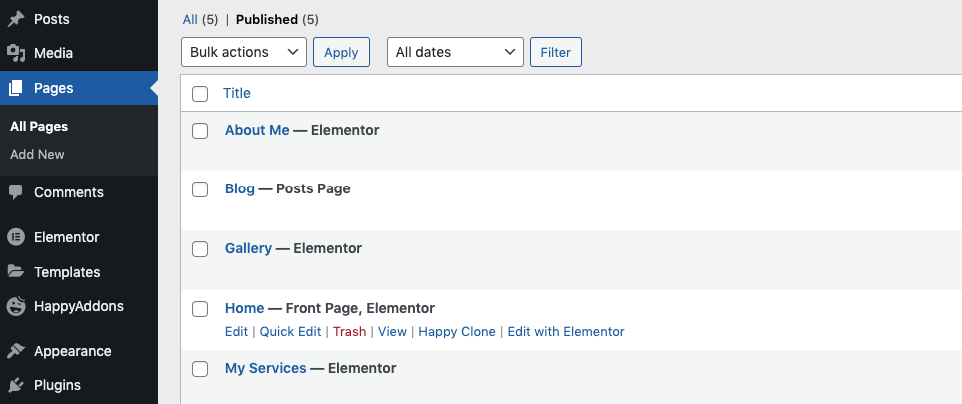Click the Trash link under Home
This screenshot has width=962, height=404.
[350, 332]
